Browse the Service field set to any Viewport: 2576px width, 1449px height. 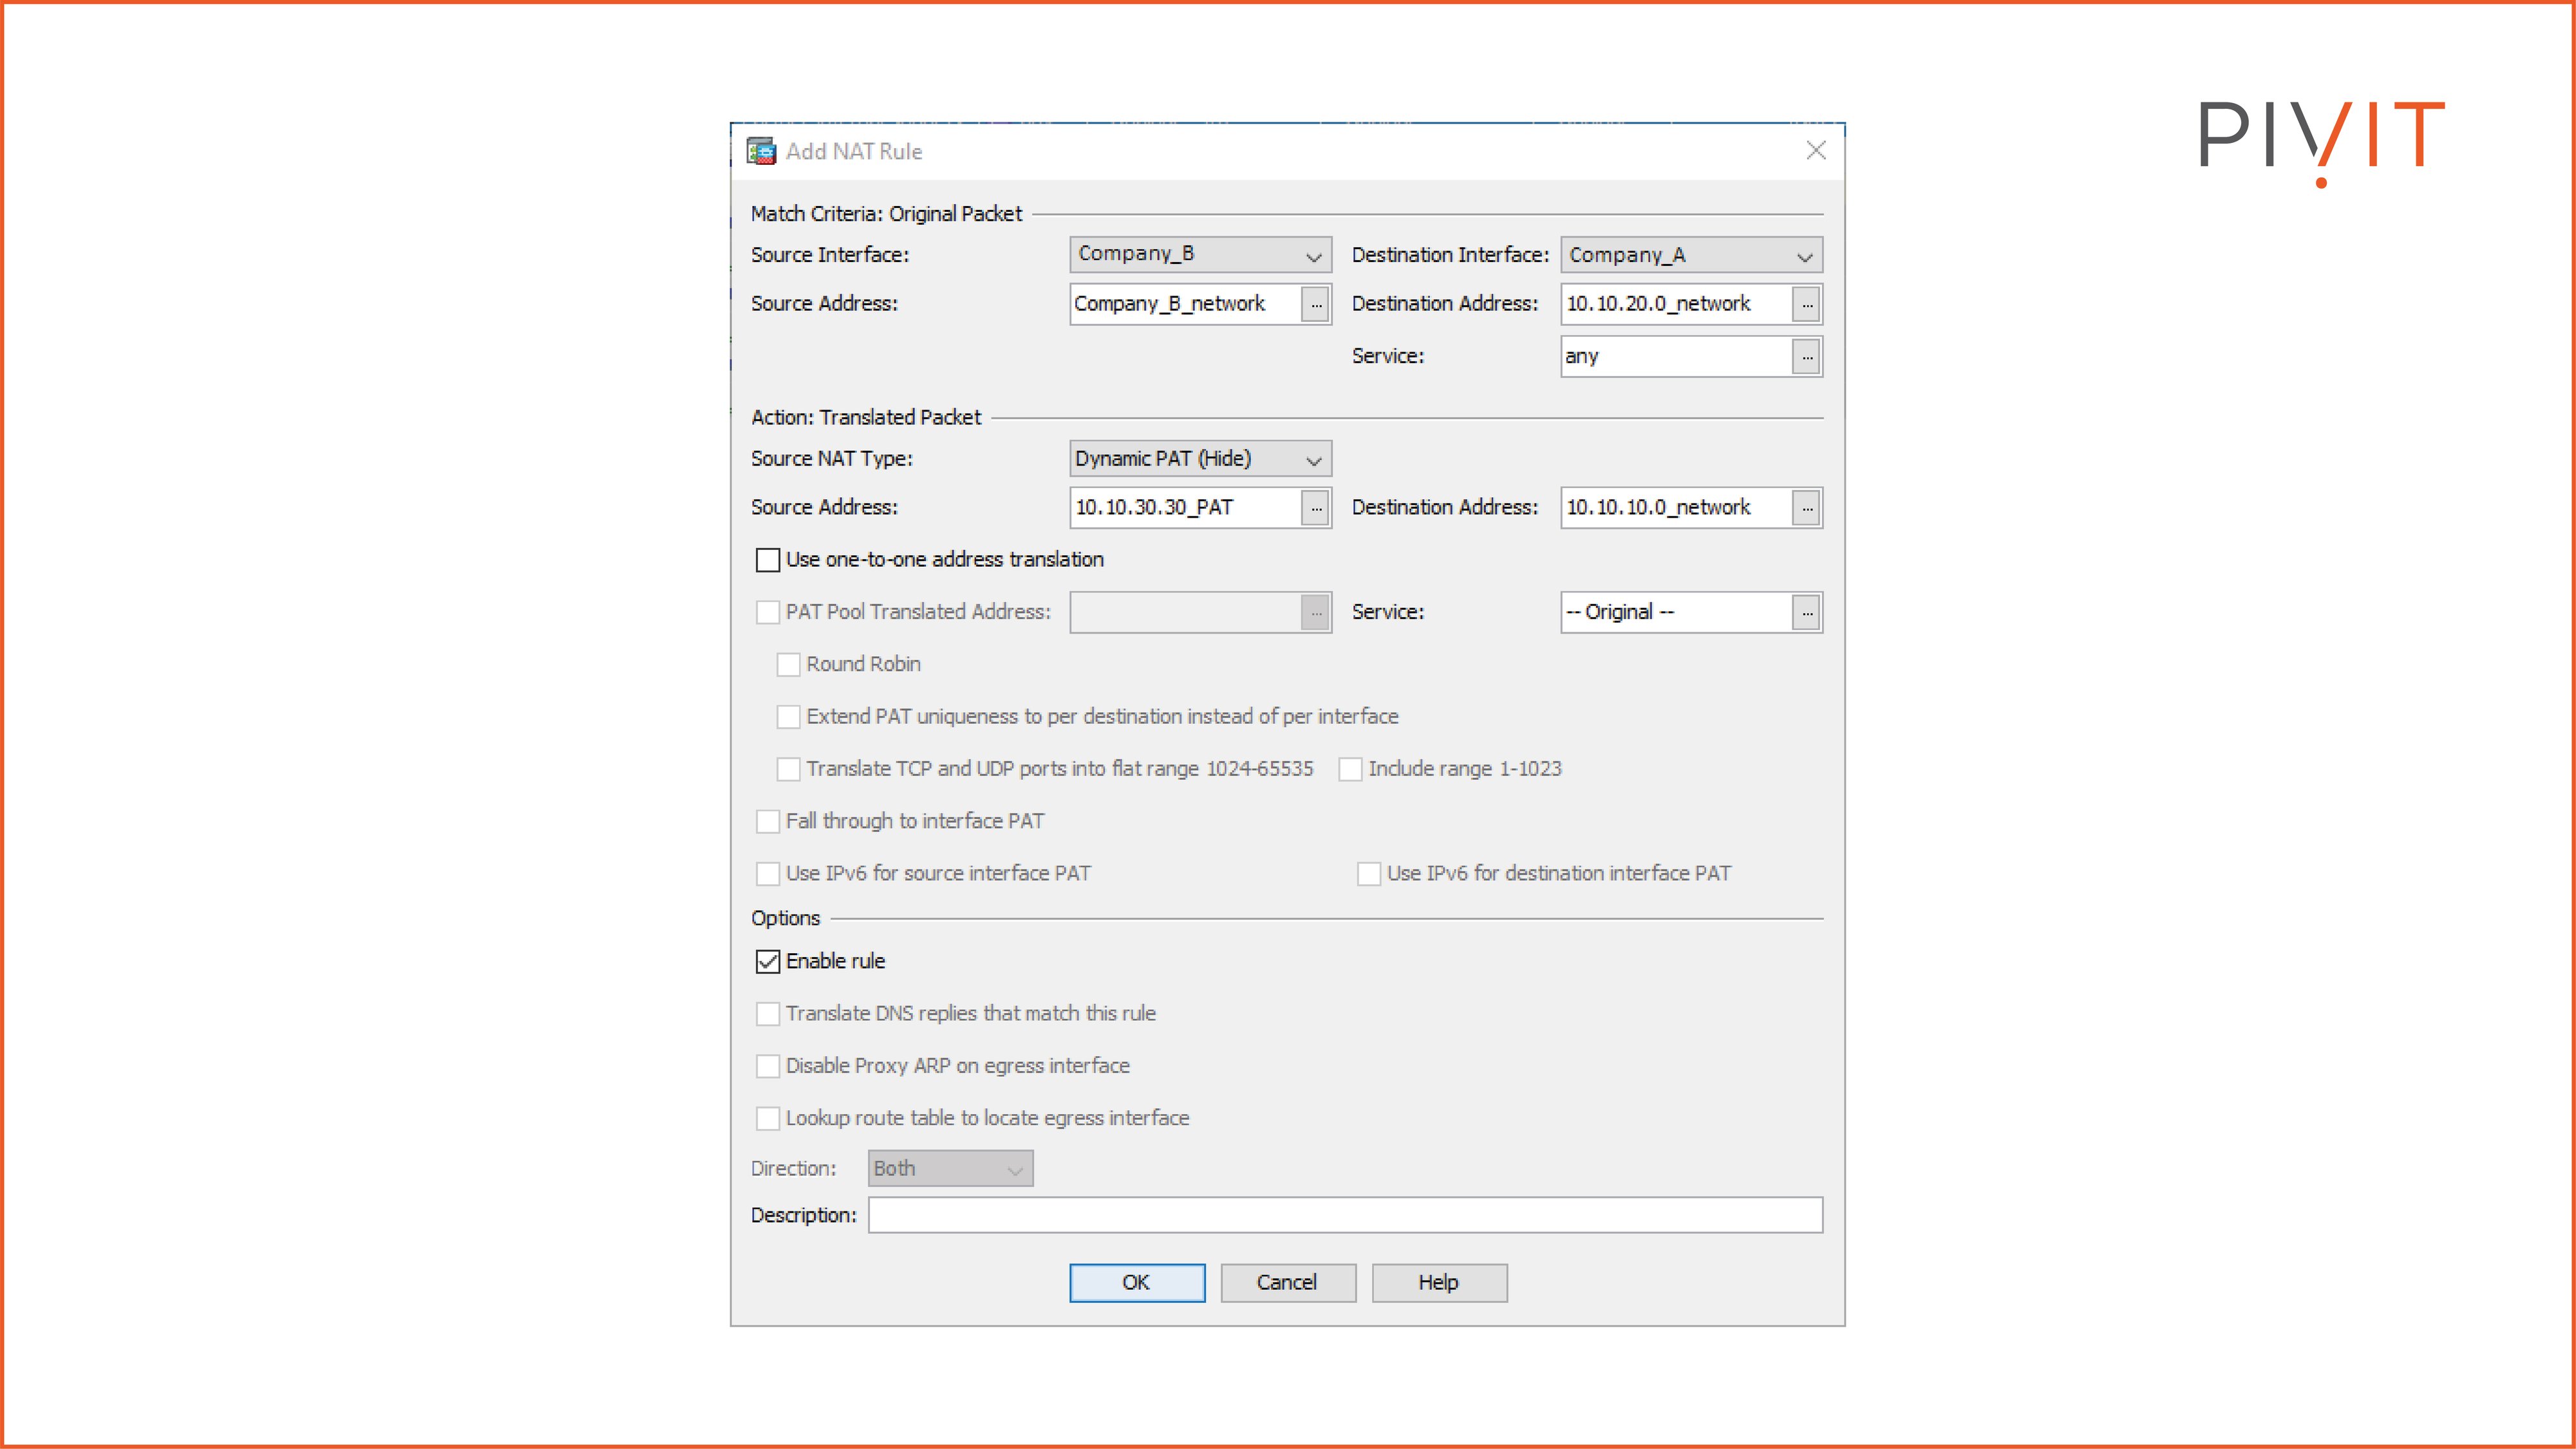[1806, 356]
